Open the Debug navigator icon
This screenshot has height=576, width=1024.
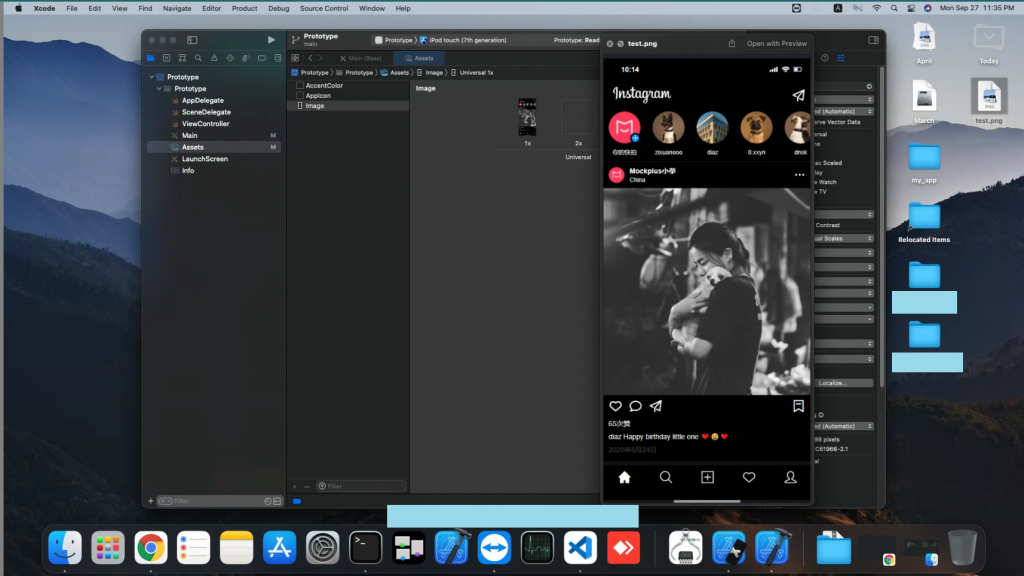coord(246,58)
